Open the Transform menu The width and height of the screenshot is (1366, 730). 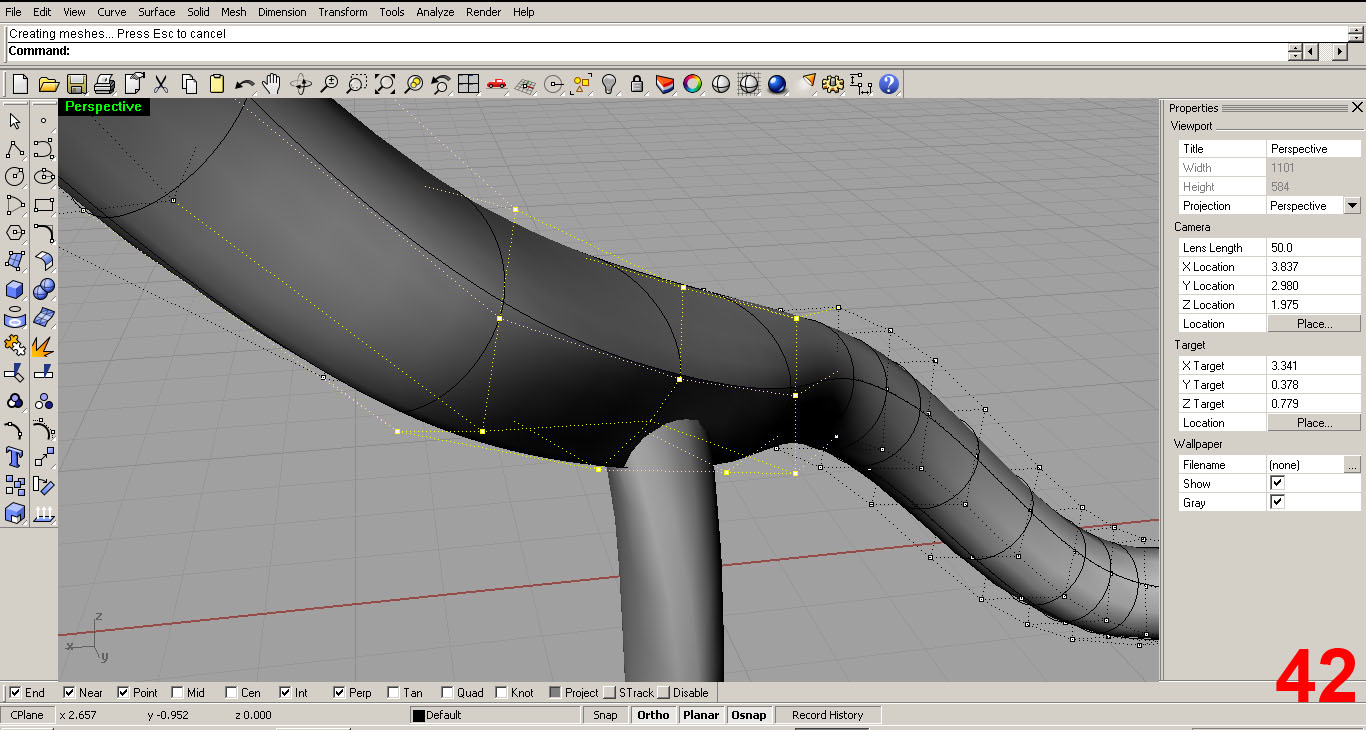click(x=343, y=12)
